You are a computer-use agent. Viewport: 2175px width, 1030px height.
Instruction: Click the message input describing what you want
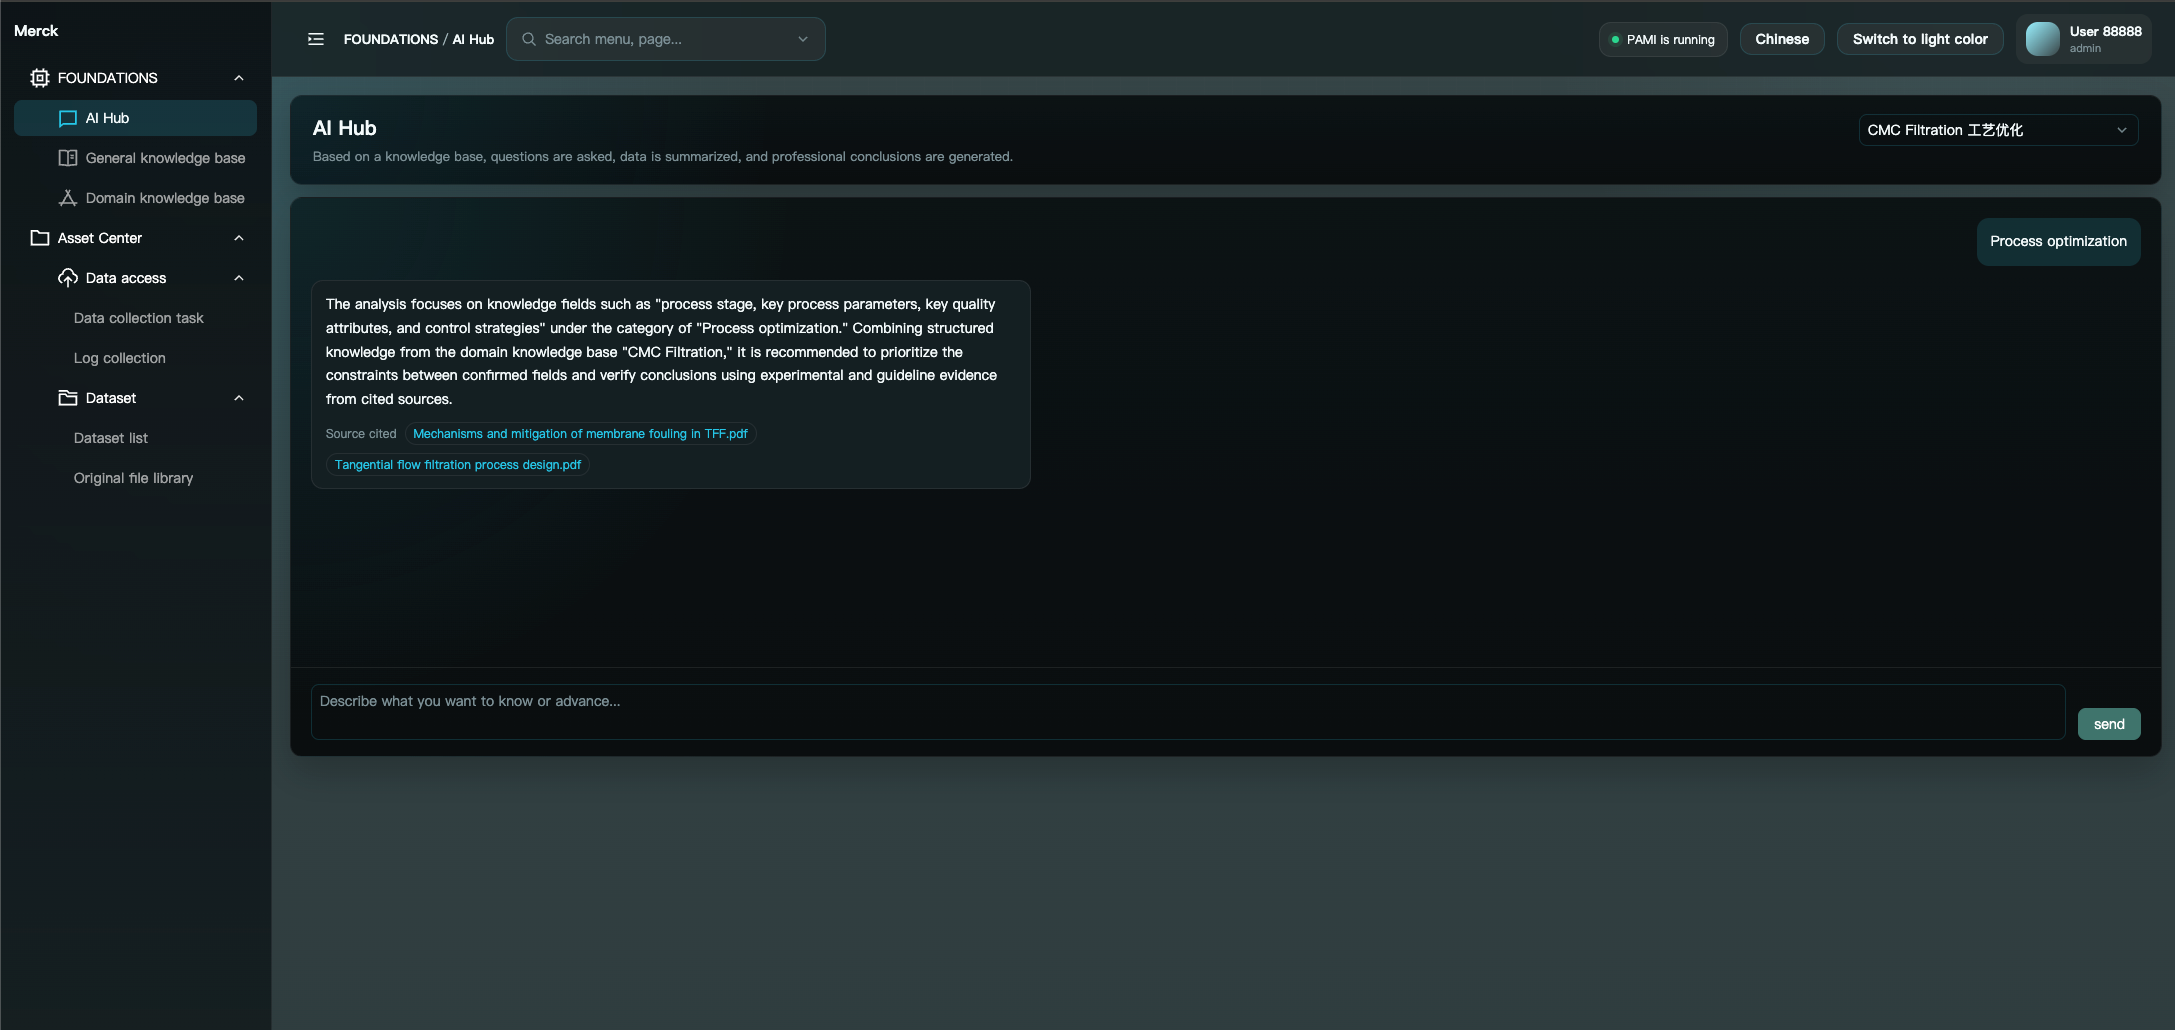click(x=1188, y=712)
